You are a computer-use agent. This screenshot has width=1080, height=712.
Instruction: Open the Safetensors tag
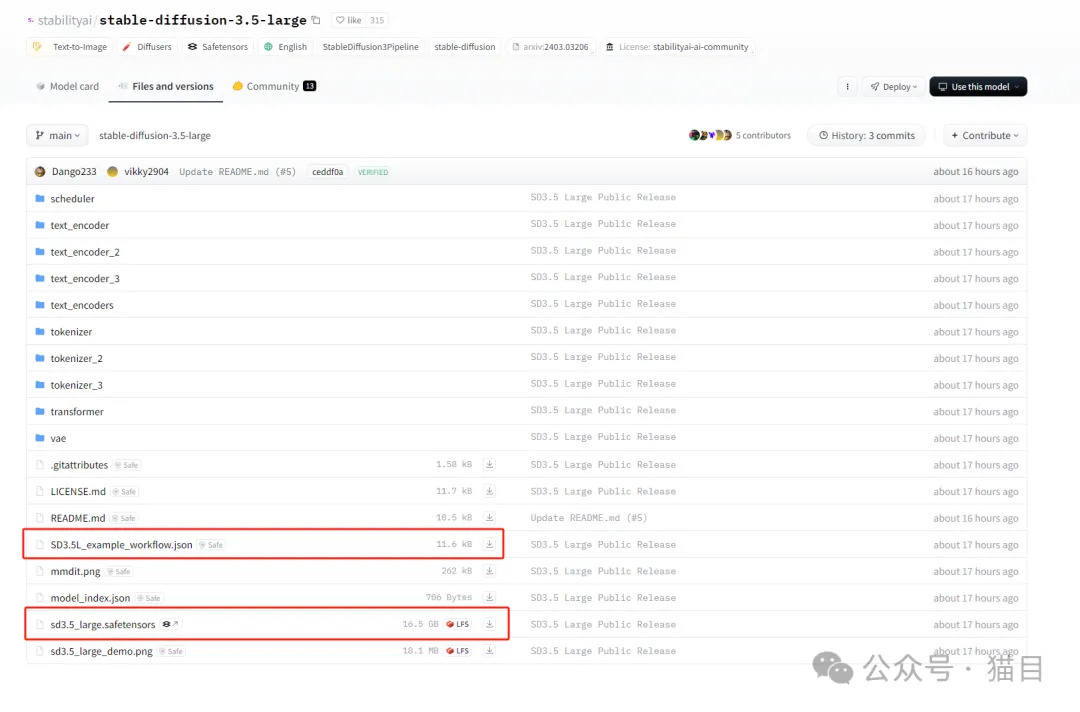tap(218, 47)
